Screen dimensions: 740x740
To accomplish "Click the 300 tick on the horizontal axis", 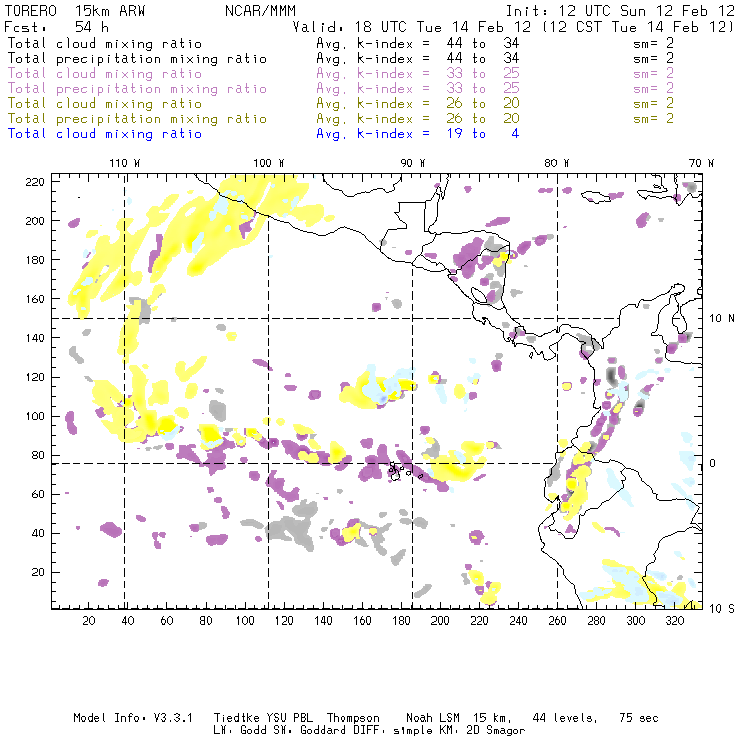I will 636,621.
